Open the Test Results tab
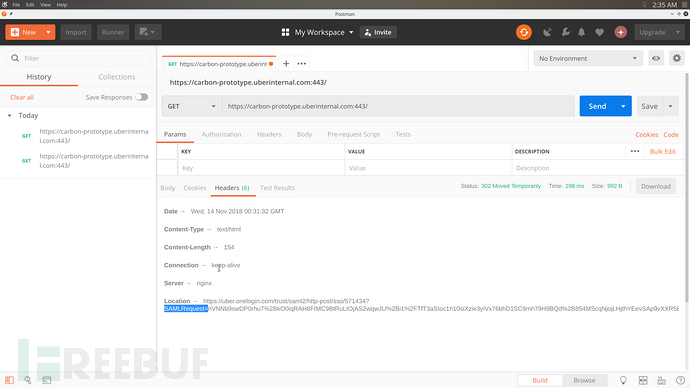 (x=277, y=188)
